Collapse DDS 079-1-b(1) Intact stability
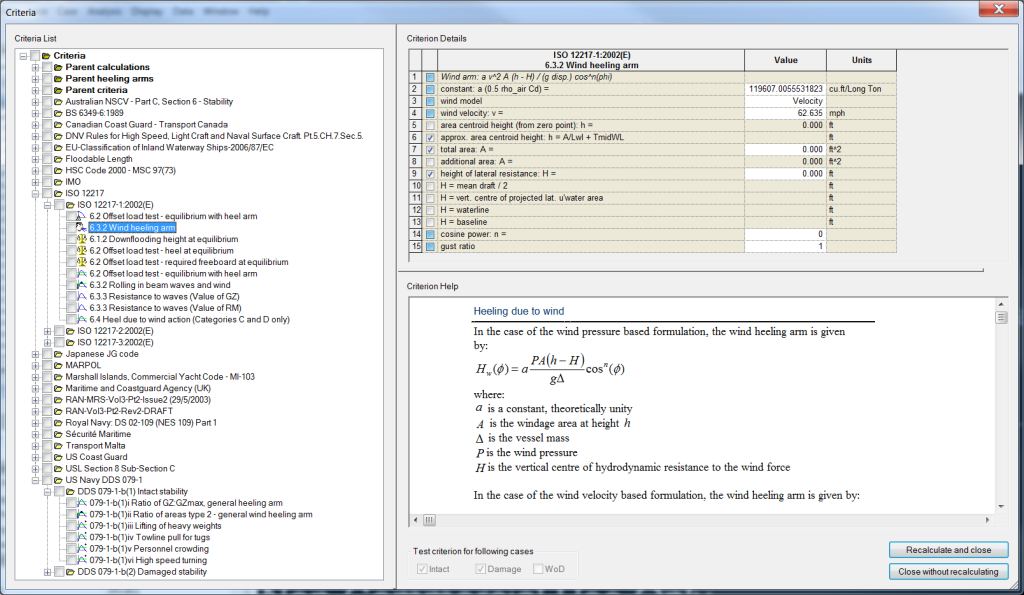1024x595 pixels. click(47, 492)
